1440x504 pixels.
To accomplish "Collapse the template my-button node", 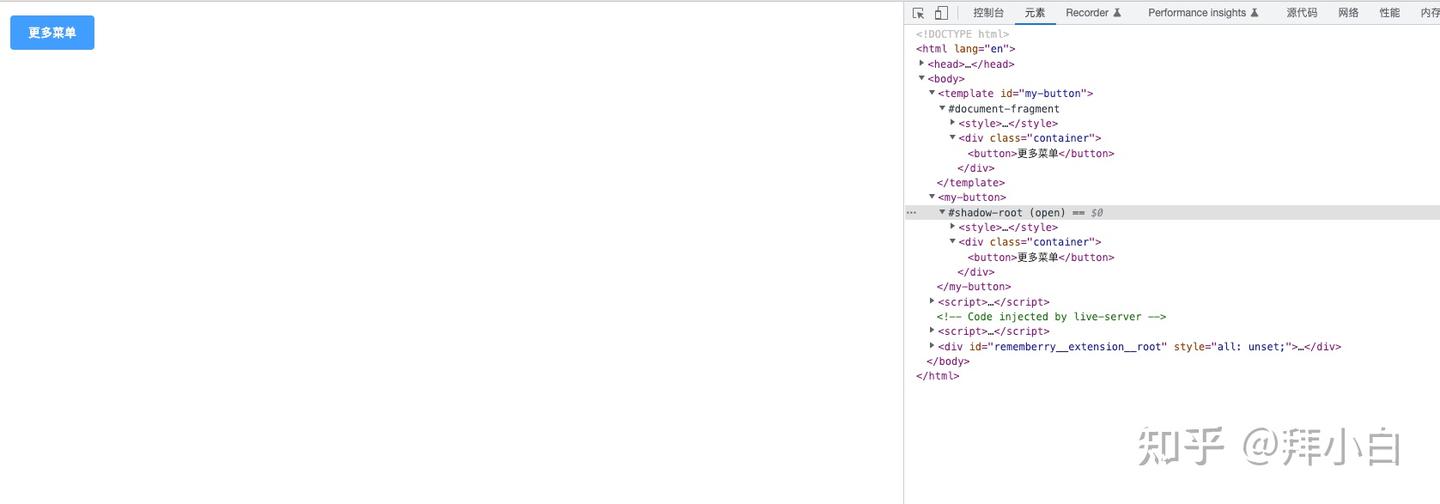I will click(932, 93).
